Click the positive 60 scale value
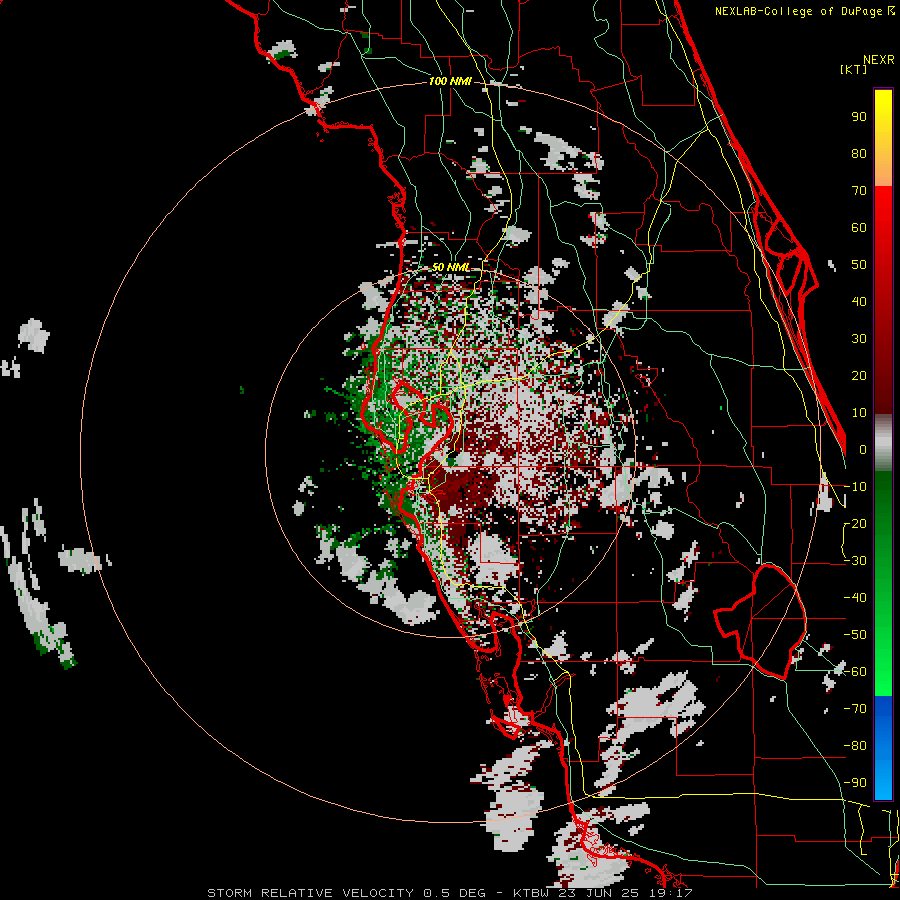The image size is (900, 900). [859, 228]
